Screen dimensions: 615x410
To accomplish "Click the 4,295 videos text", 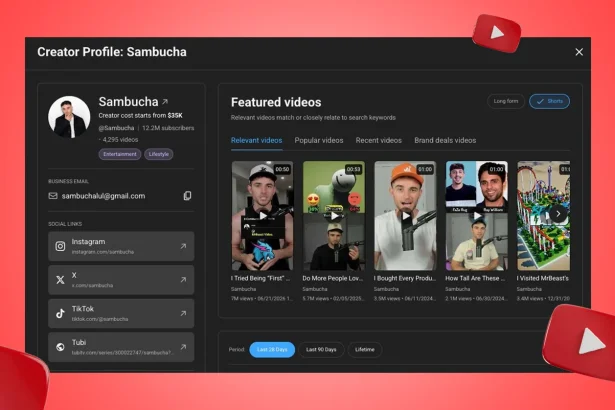I will 120,140.
